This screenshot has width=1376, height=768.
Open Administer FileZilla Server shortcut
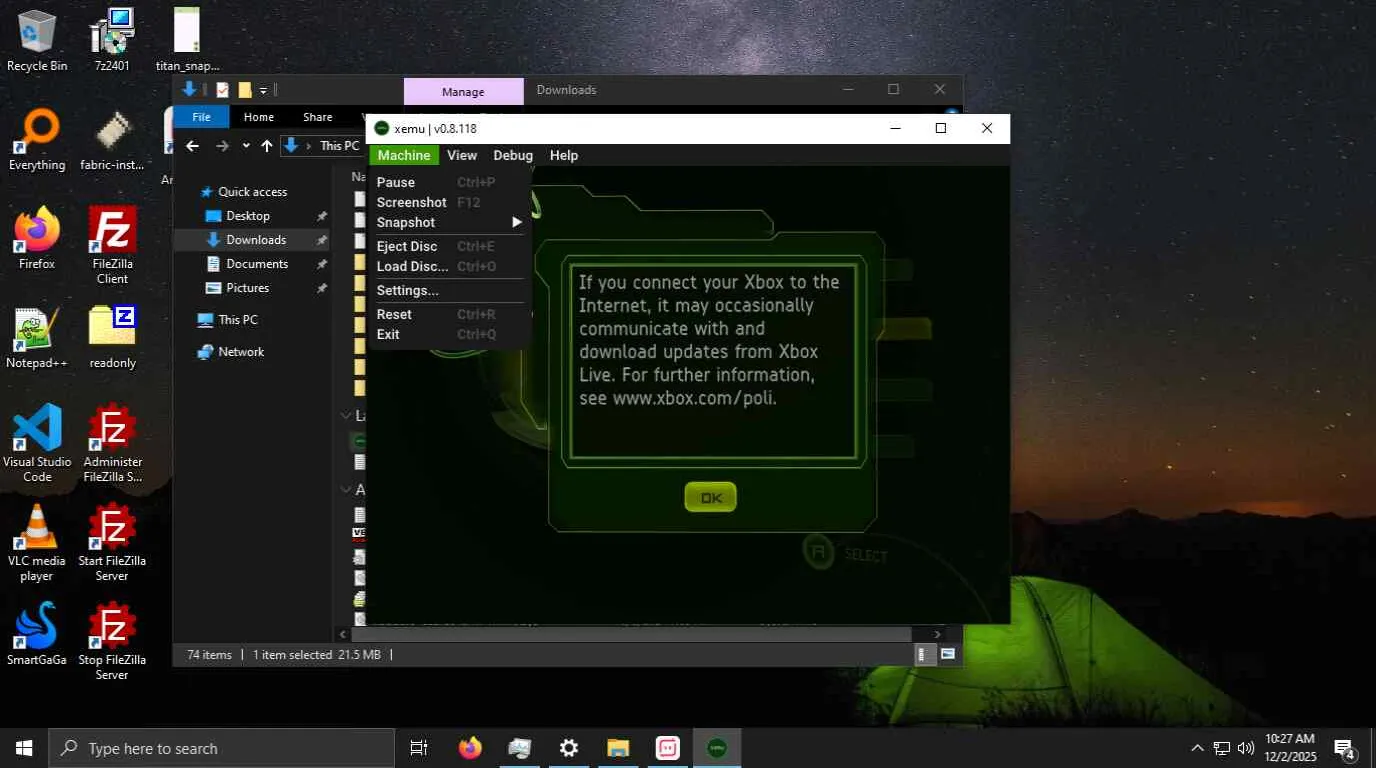pos(112,443)
